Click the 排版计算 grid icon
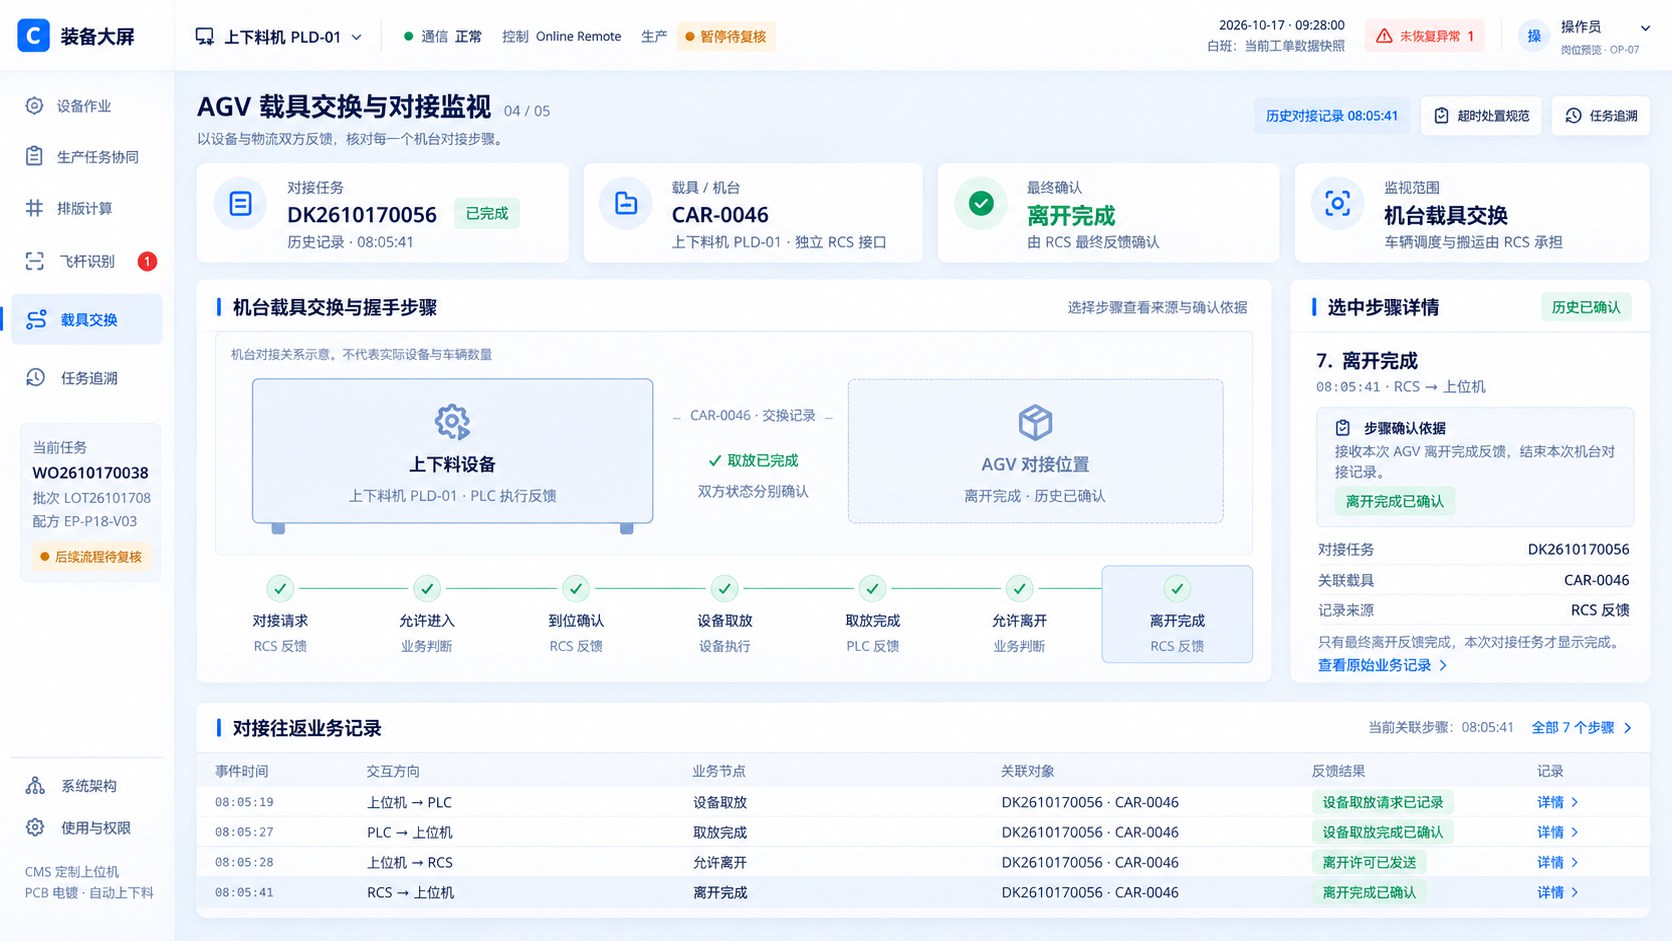The width and height of the screenshot is (1672, 941). 35,208
